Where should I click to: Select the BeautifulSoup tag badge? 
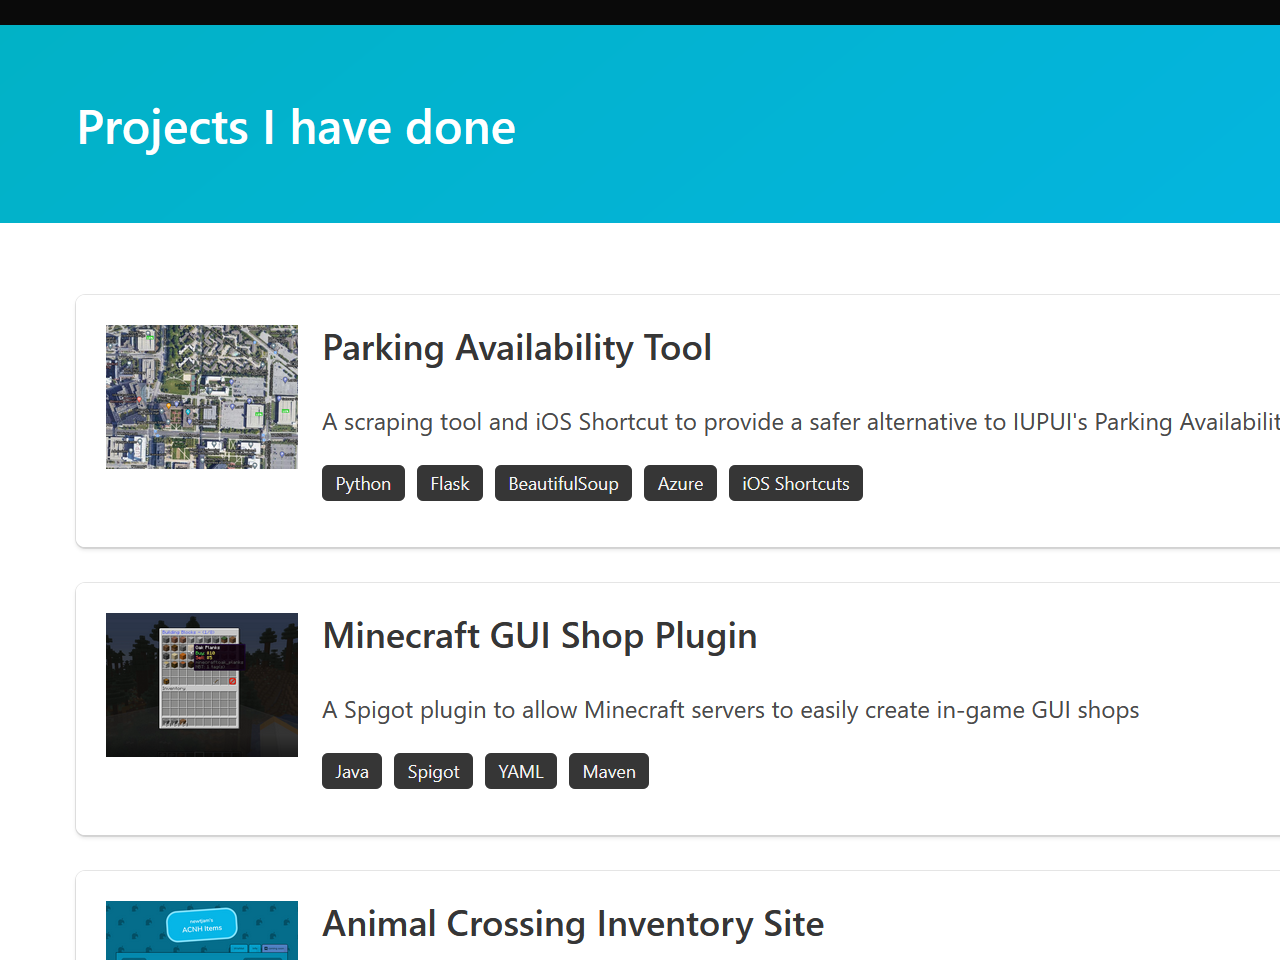tap(563, 484)
